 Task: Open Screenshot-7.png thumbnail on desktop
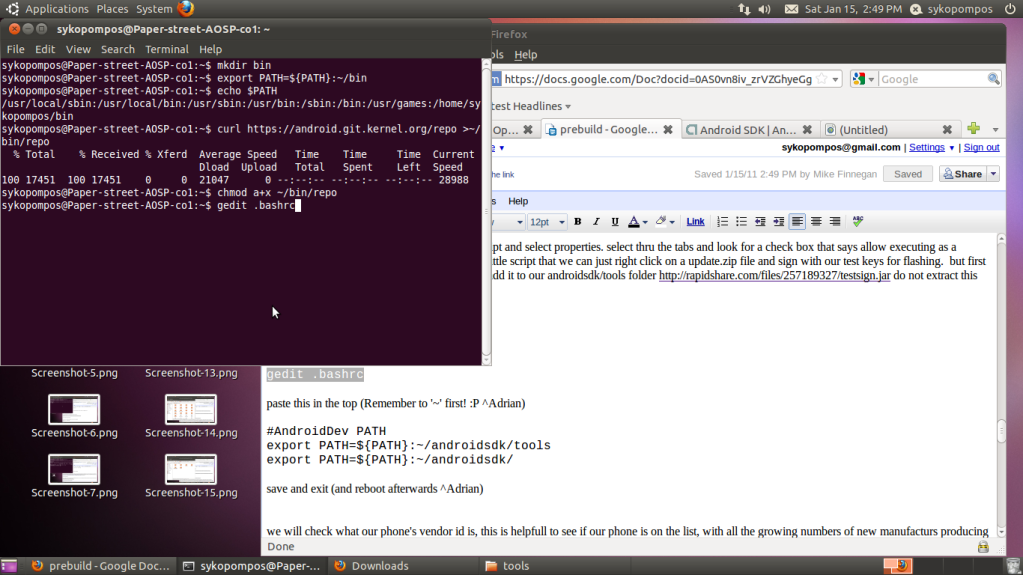pos(74,469)
